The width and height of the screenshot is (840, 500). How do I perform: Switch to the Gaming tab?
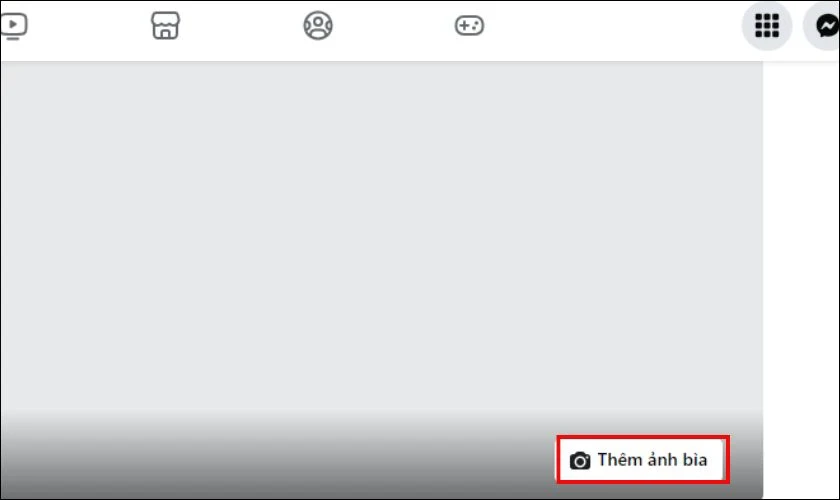coord(469,25)
